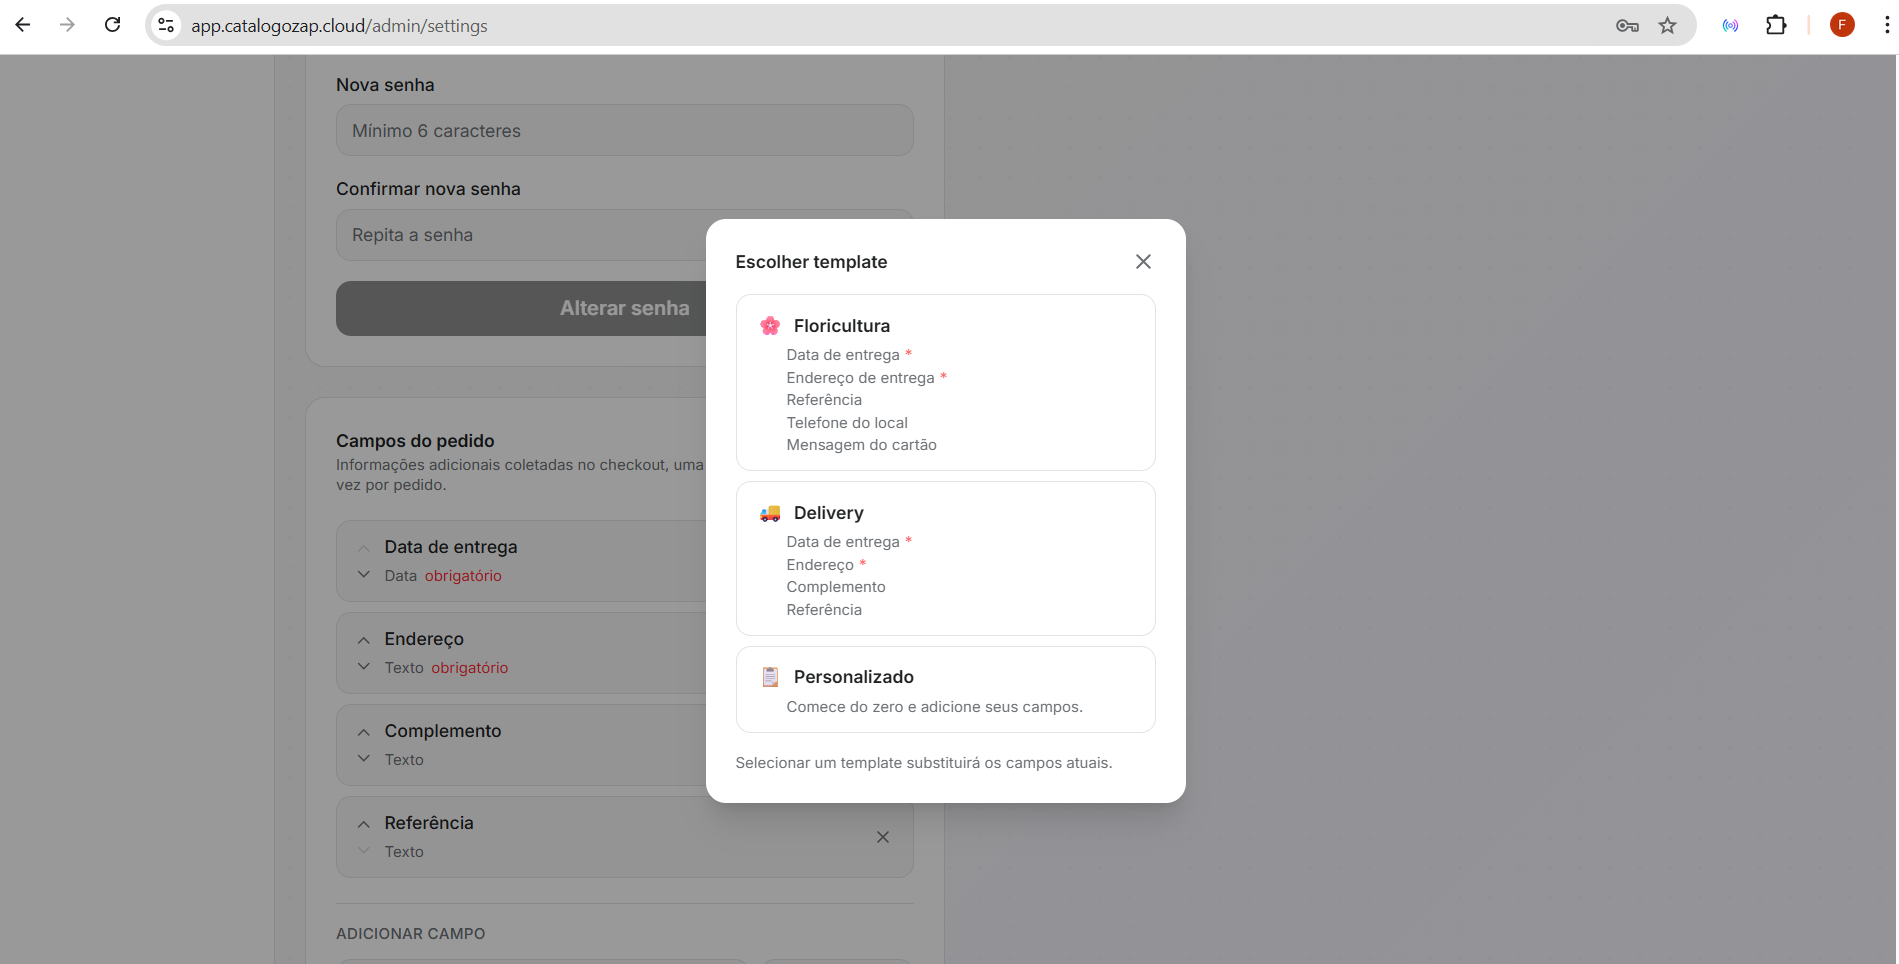Image resolution: width=1899 pixels, height=964 pixels.
Task: Go back in browser history
Action: pos(23,25)
